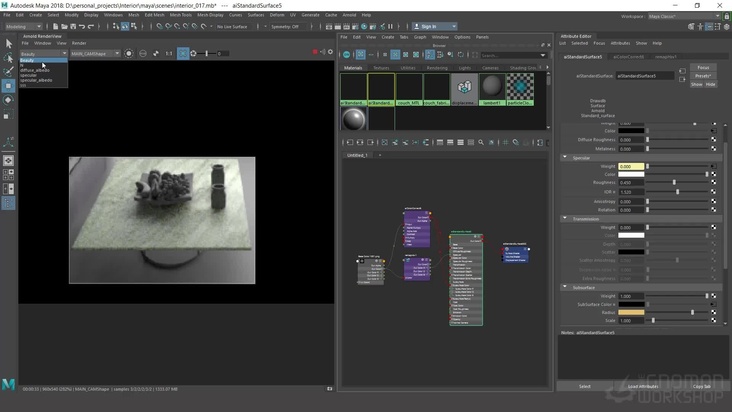
Task: Click the input connections icon in graph toolbar
Action: 350,142
